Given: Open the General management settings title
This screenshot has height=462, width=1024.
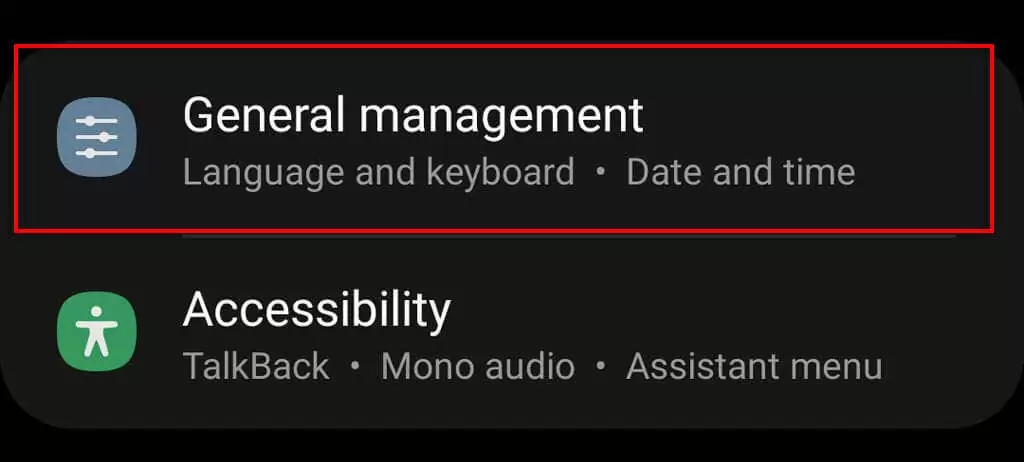Looking at the screenshot, I should pos(413,116).
